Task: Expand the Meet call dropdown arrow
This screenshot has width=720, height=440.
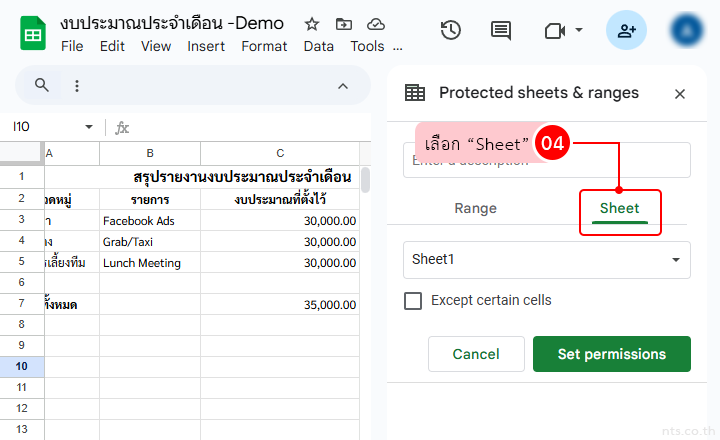Action: pyautogui.click(x=579, y=30)
